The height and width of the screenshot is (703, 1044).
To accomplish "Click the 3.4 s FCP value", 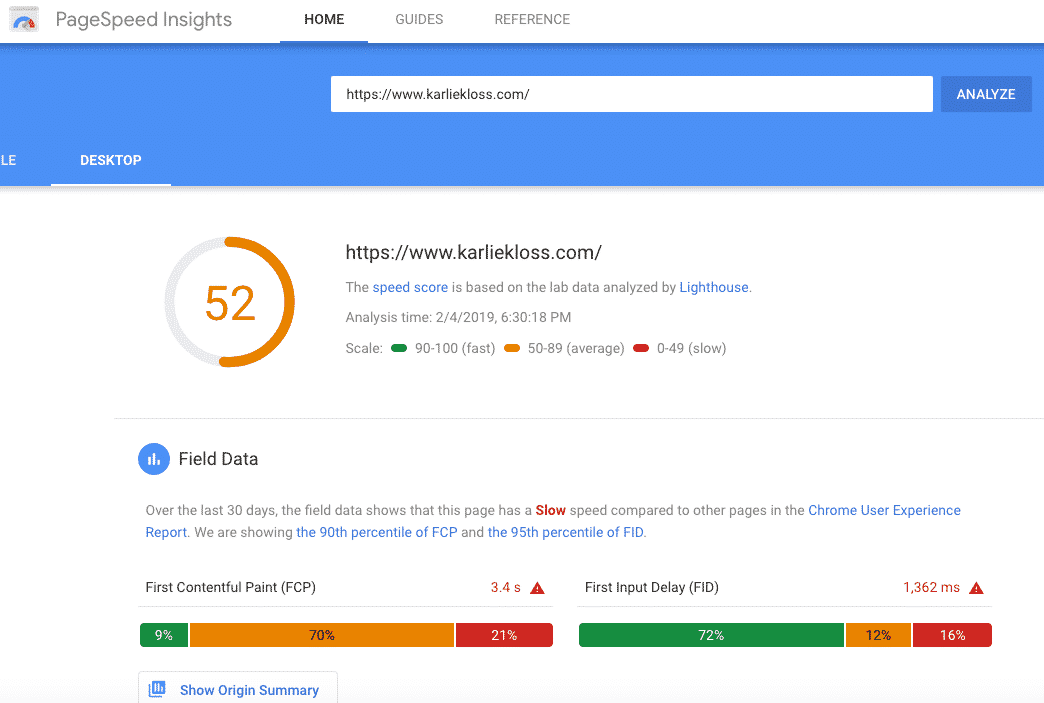I will [505, 588].
